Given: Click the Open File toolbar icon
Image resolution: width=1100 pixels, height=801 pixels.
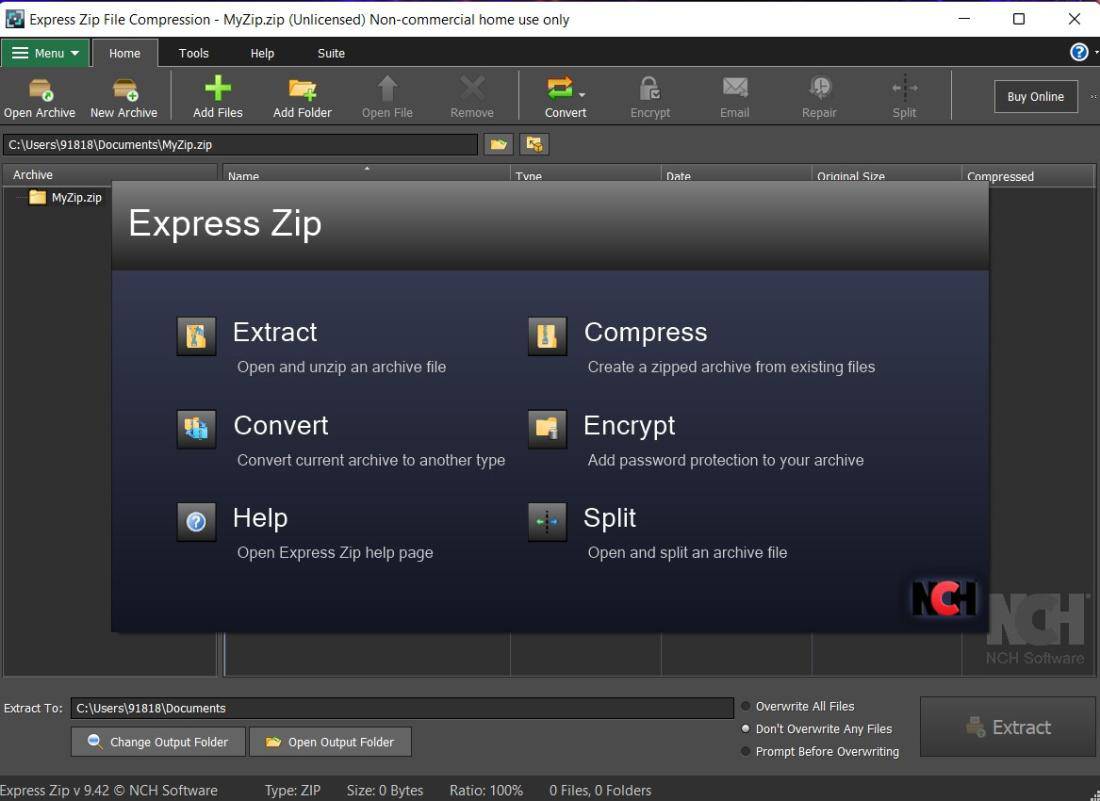Looking at the screenshot, I should pyautogui.click(x=387, y=89).
